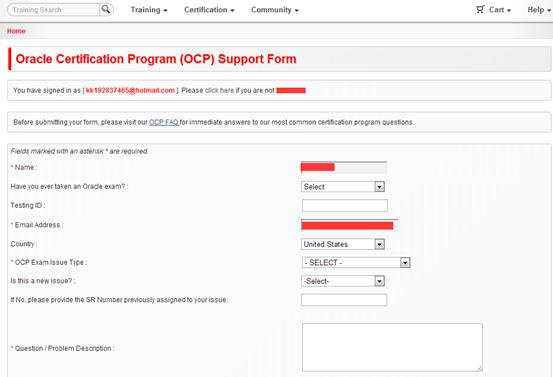Viewport: 553px width, 377px height.
Task: Open the shopping Cart icon
Action: coord(480,10)
